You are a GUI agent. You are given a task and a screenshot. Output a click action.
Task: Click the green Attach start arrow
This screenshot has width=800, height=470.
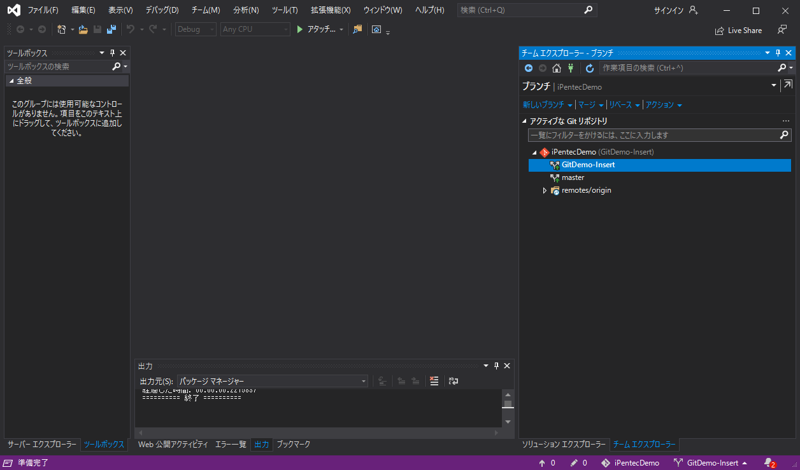point(300,30)
